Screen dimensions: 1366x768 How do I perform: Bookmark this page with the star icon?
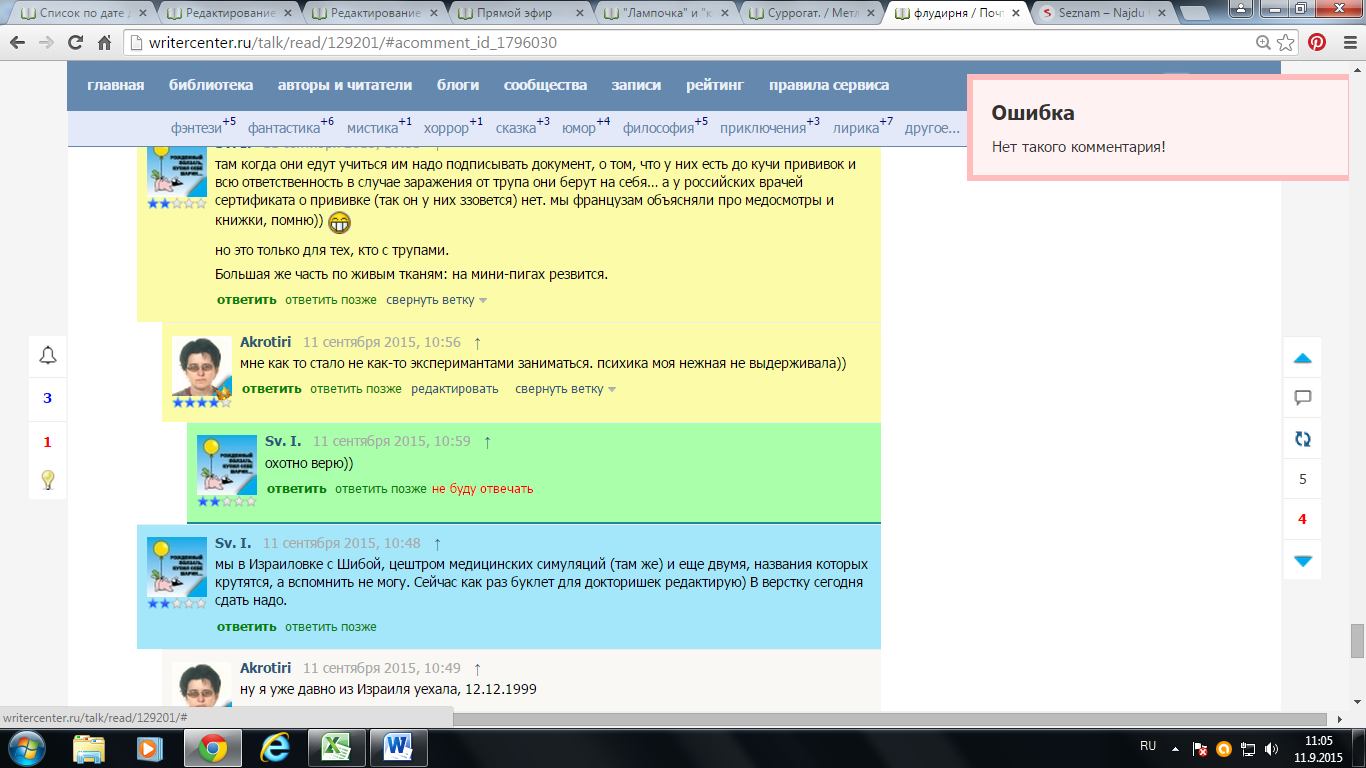tap(1288, 43)
